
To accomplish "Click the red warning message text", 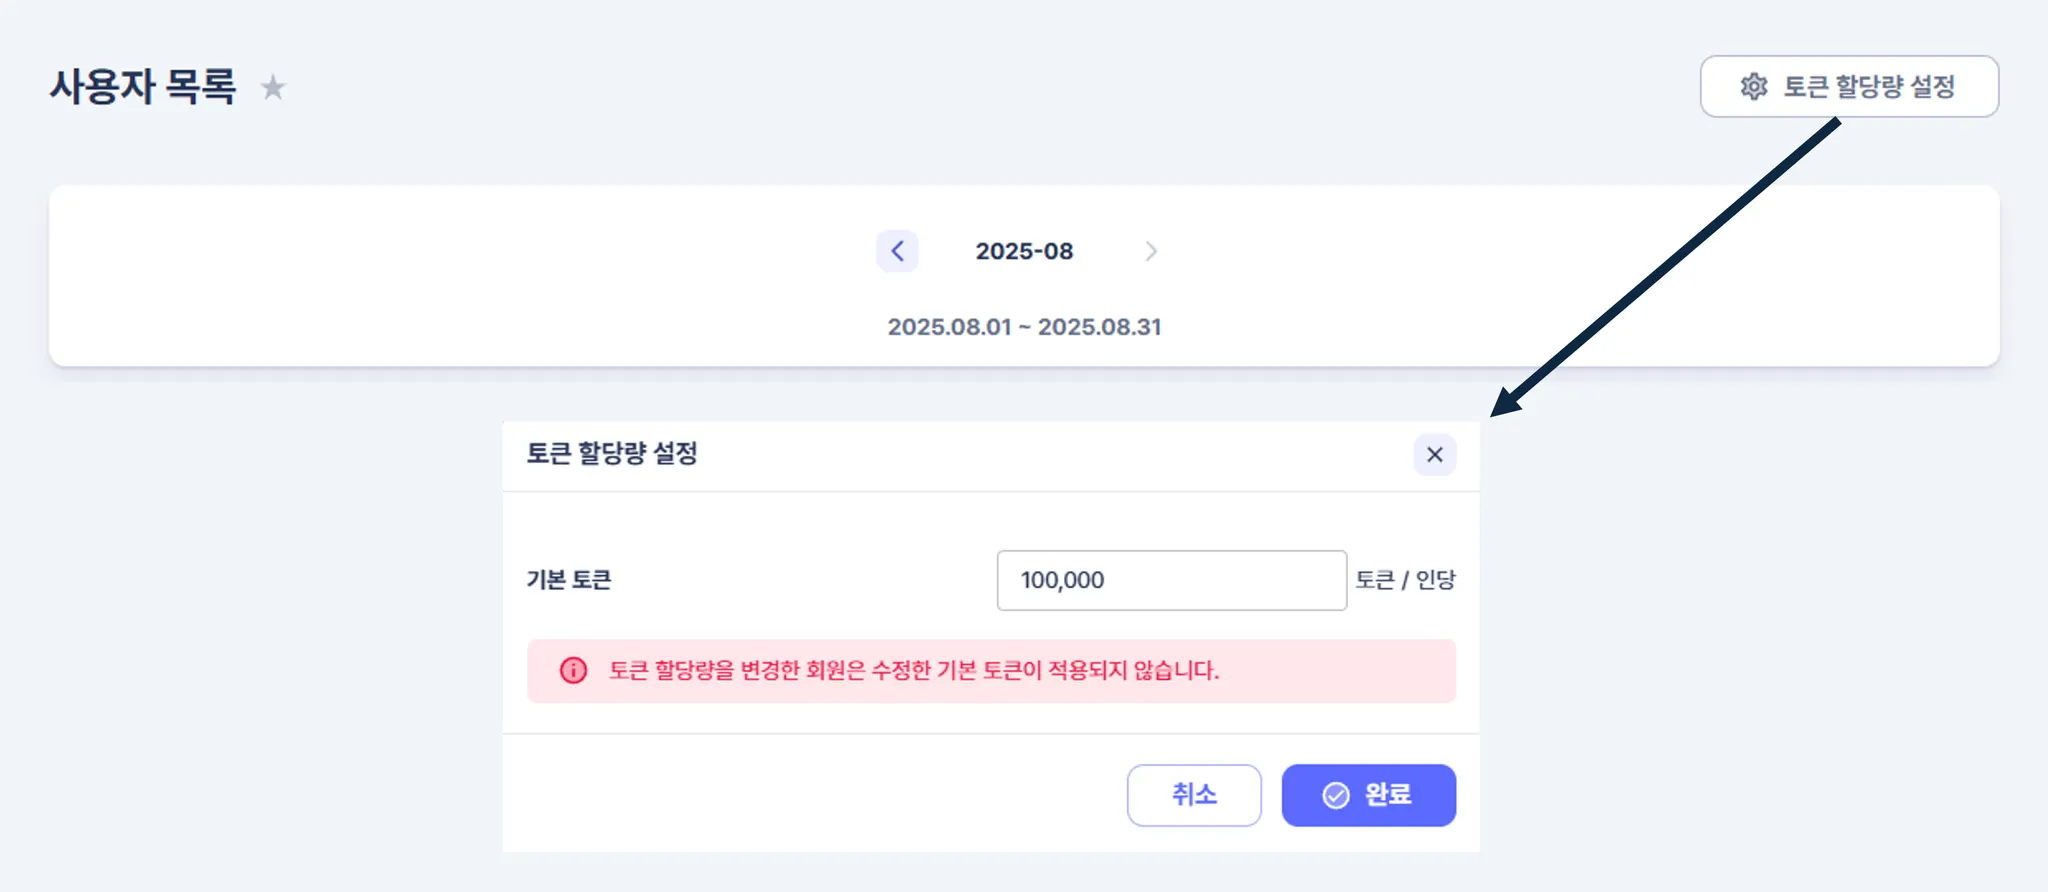I will click(x=914, y=670).
